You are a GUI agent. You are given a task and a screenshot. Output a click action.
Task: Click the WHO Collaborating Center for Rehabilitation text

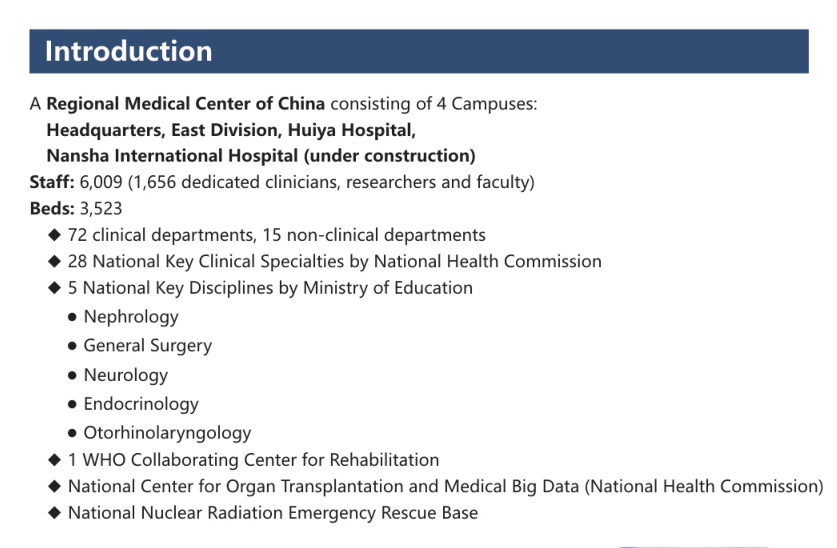(260, 460)
